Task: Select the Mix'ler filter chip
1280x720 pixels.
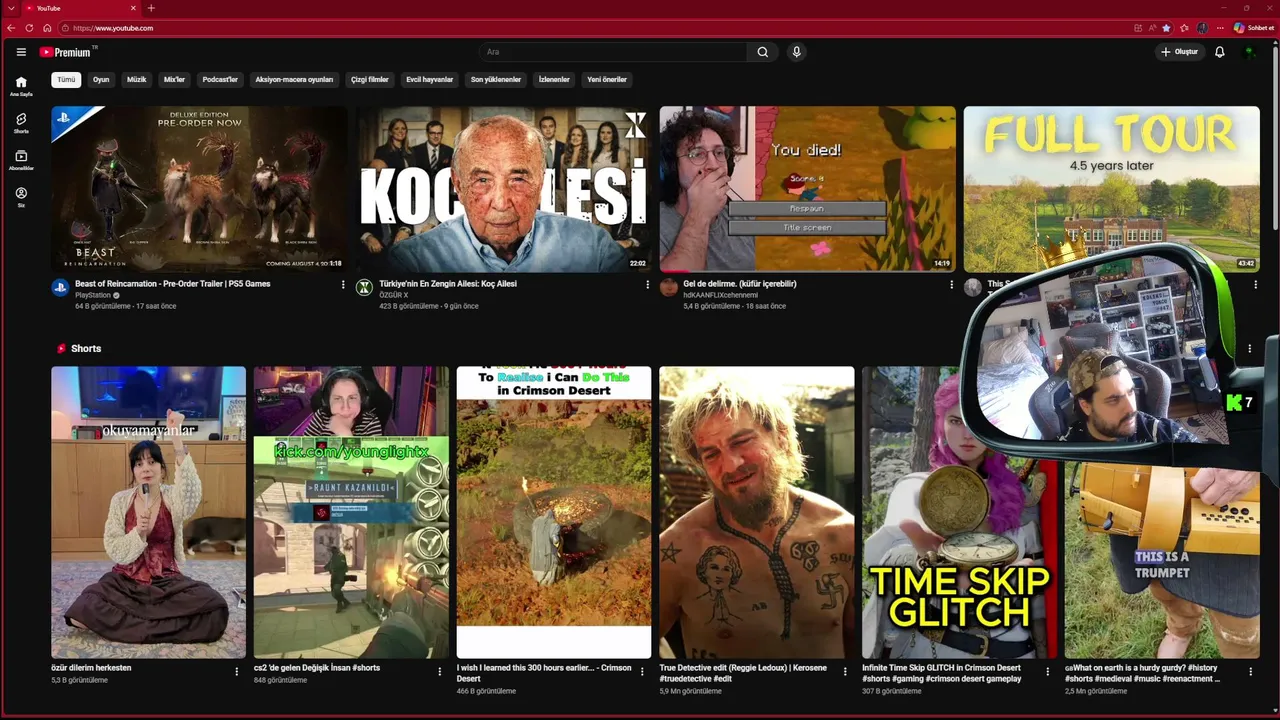Action: [174, 80]
